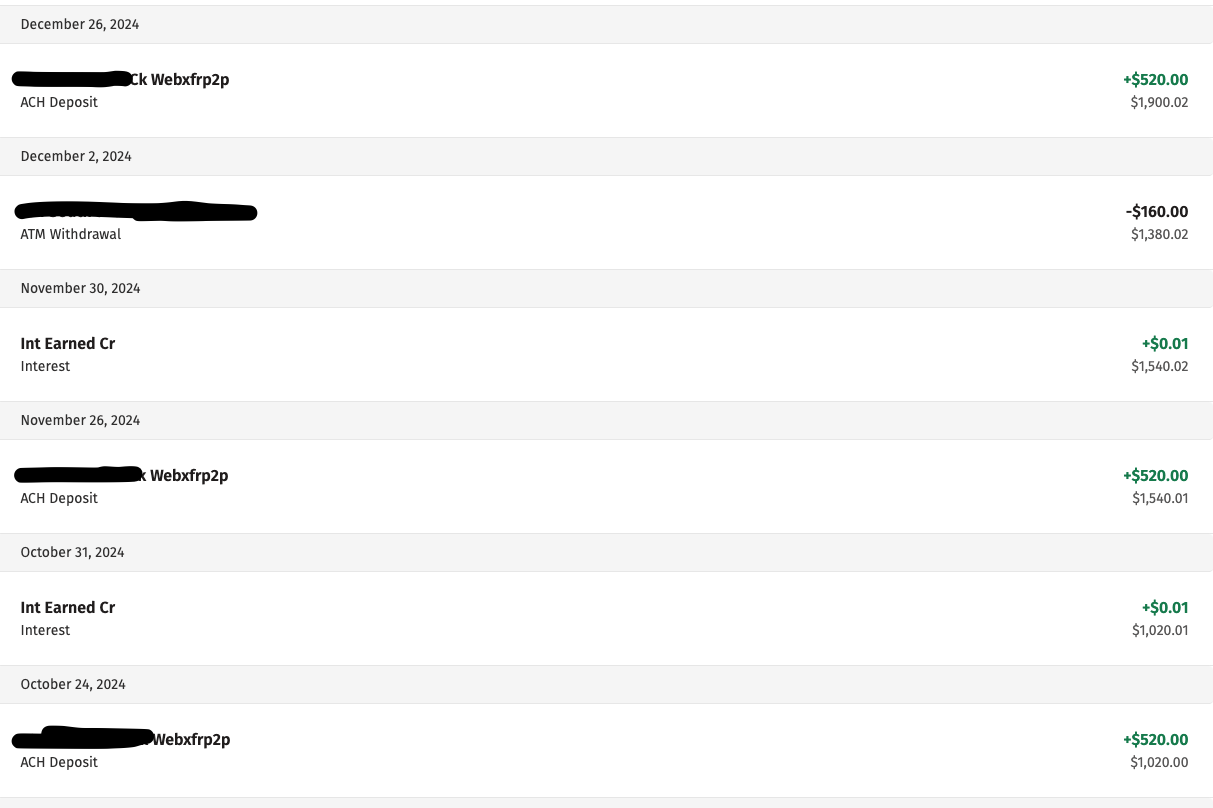
Task: Select the $1,540.01 running balance
Action: pyautogui.click(x=1159, y=498)
